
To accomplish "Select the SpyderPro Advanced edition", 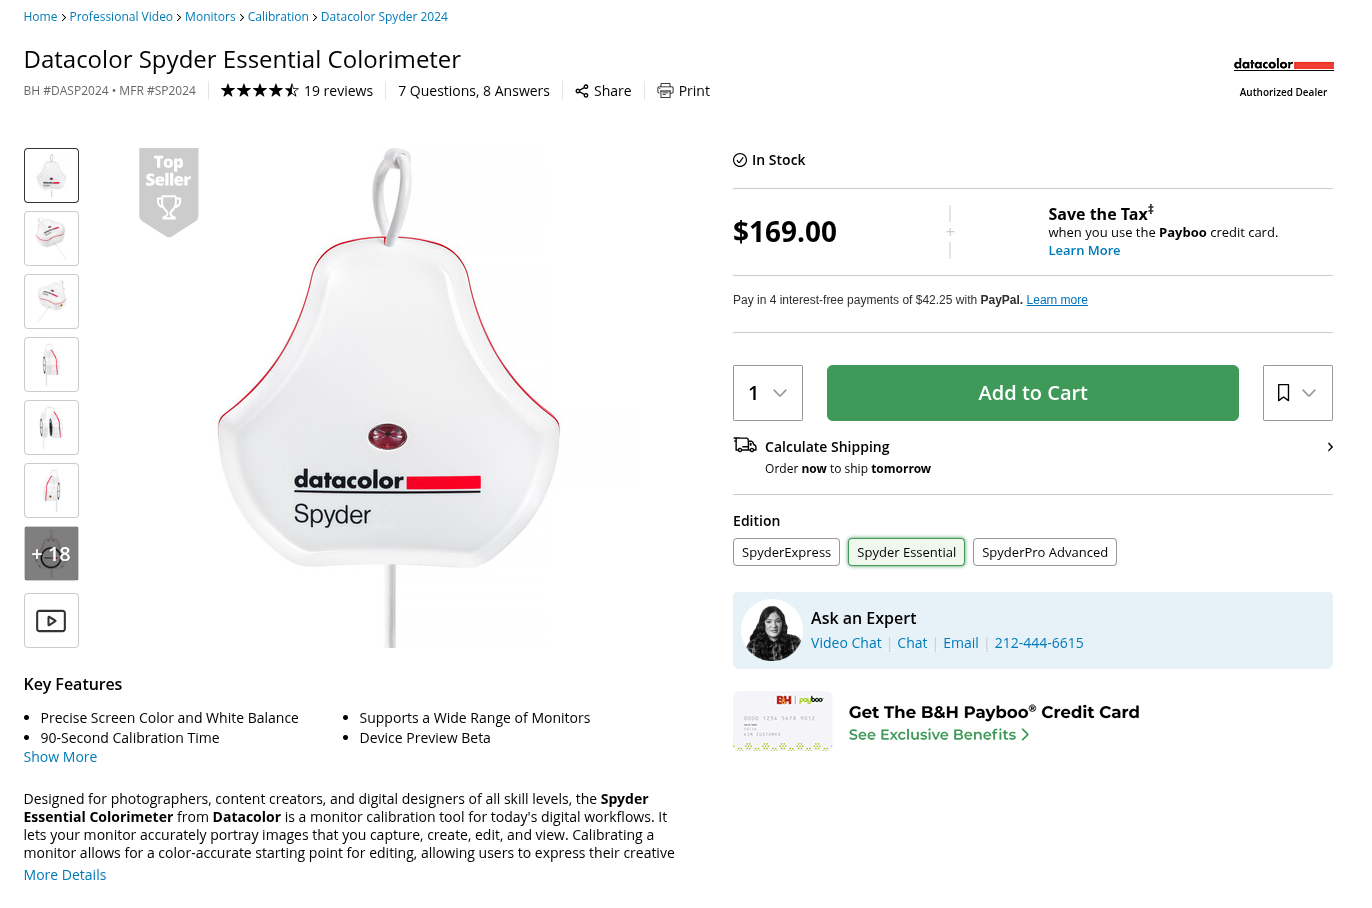I will [x=1044, y=552].
